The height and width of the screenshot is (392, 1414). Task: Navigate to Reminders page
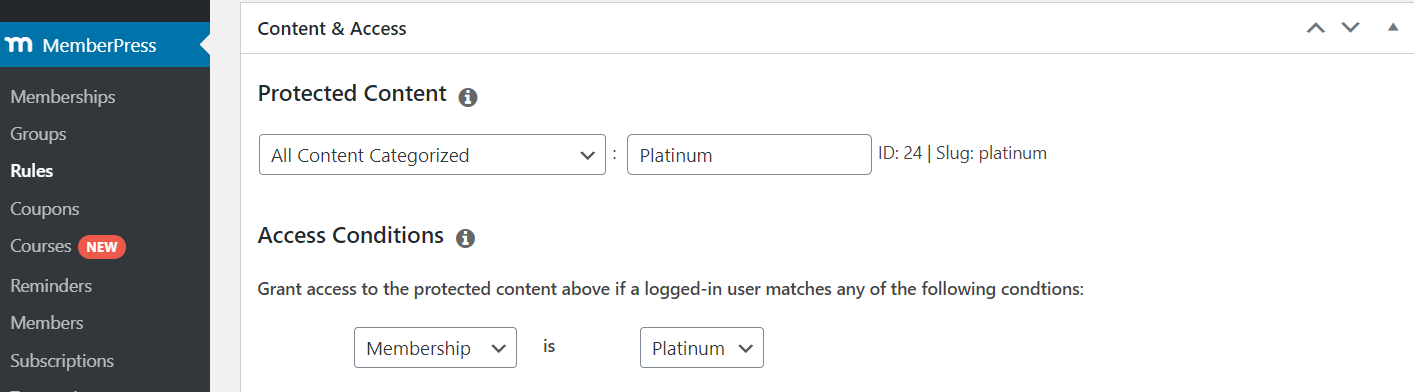[x=50, y=286]
